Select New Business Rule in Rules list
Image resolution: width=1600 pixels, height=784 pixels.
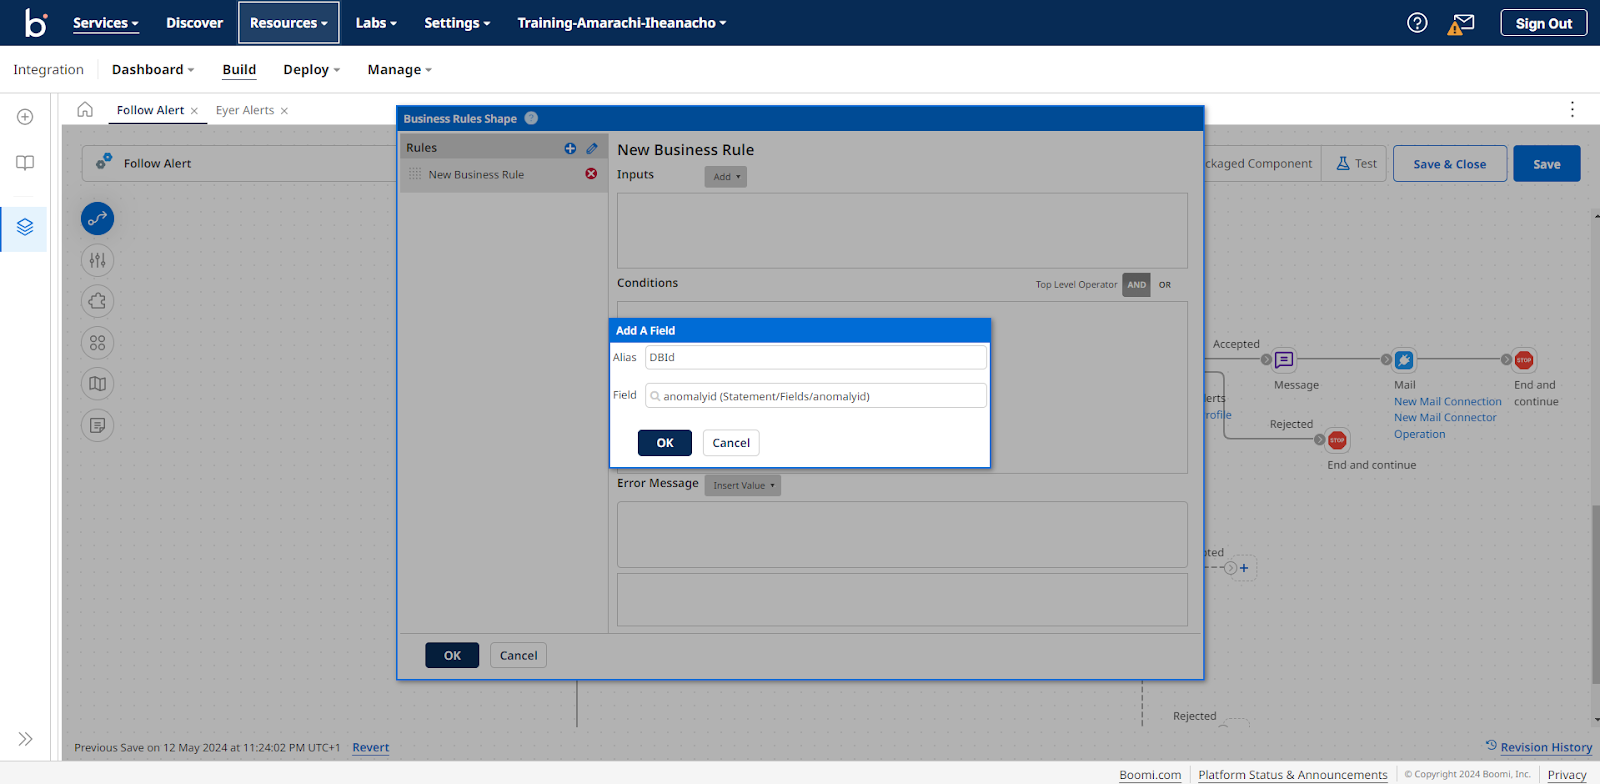point(476,175)
